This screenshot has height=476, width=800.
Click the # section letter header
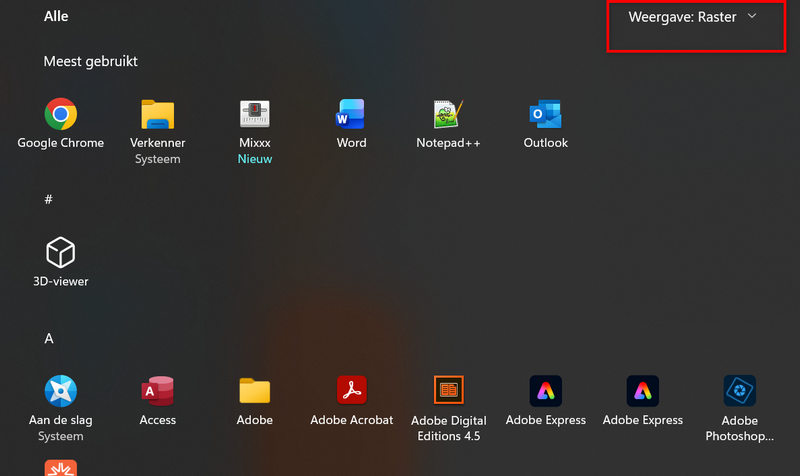[x=48, y=200]
